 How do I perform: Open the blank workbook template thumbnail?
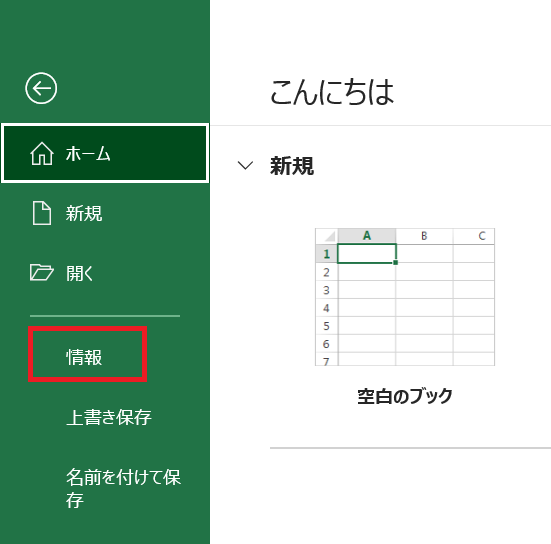tap(405, 297)
